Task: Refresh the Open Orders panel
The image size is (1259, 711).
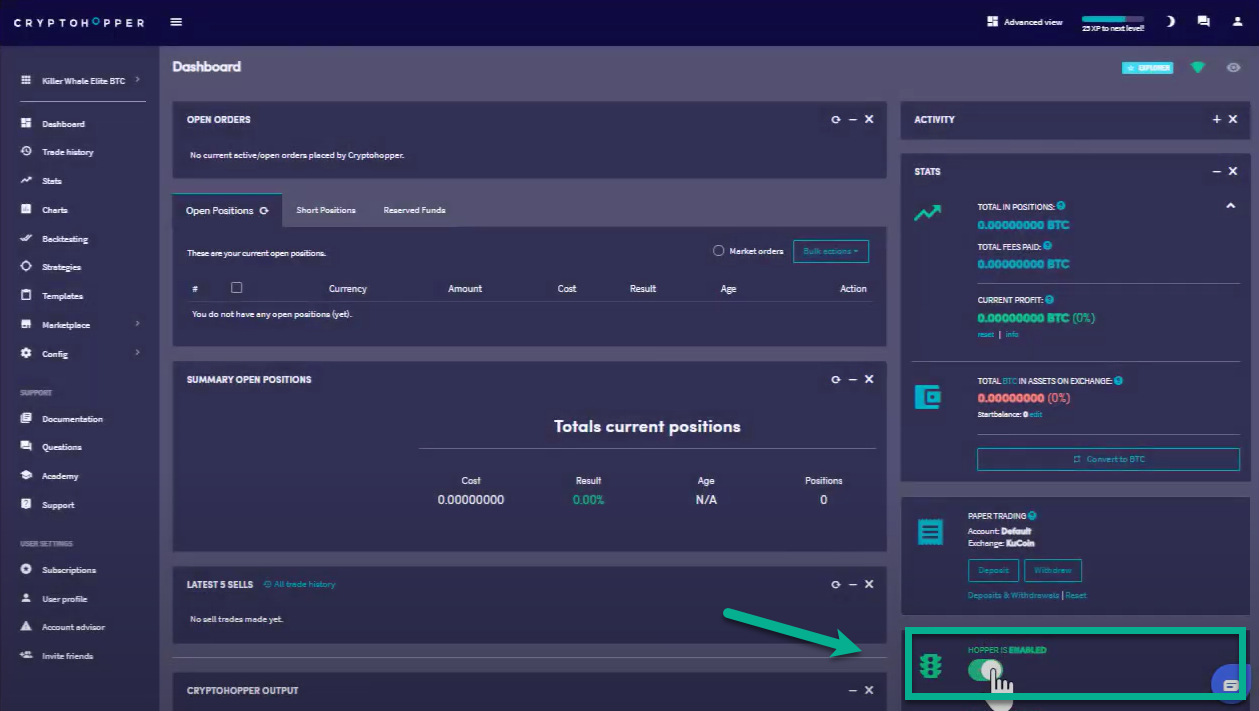Action: click(x=836, y=120)
